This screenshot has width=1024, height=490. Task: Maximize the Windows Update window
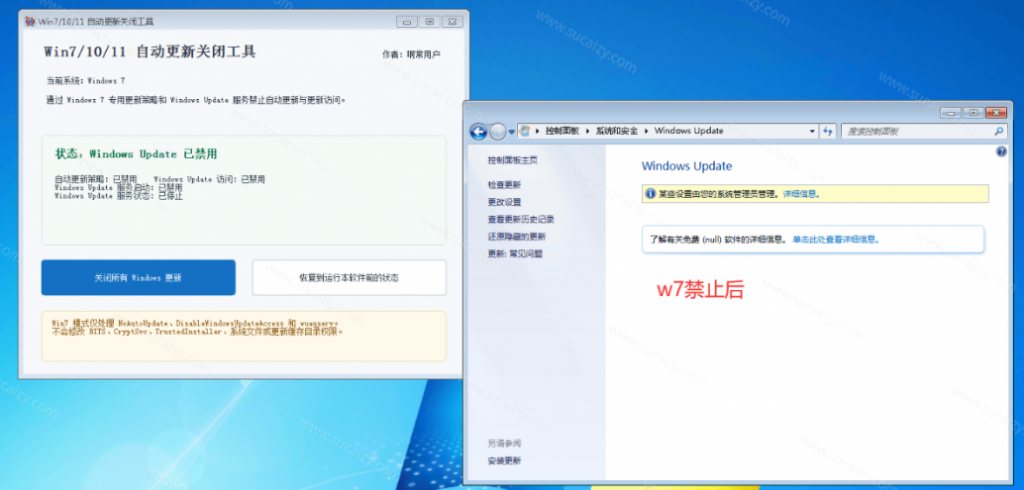(x=973, y=112)
